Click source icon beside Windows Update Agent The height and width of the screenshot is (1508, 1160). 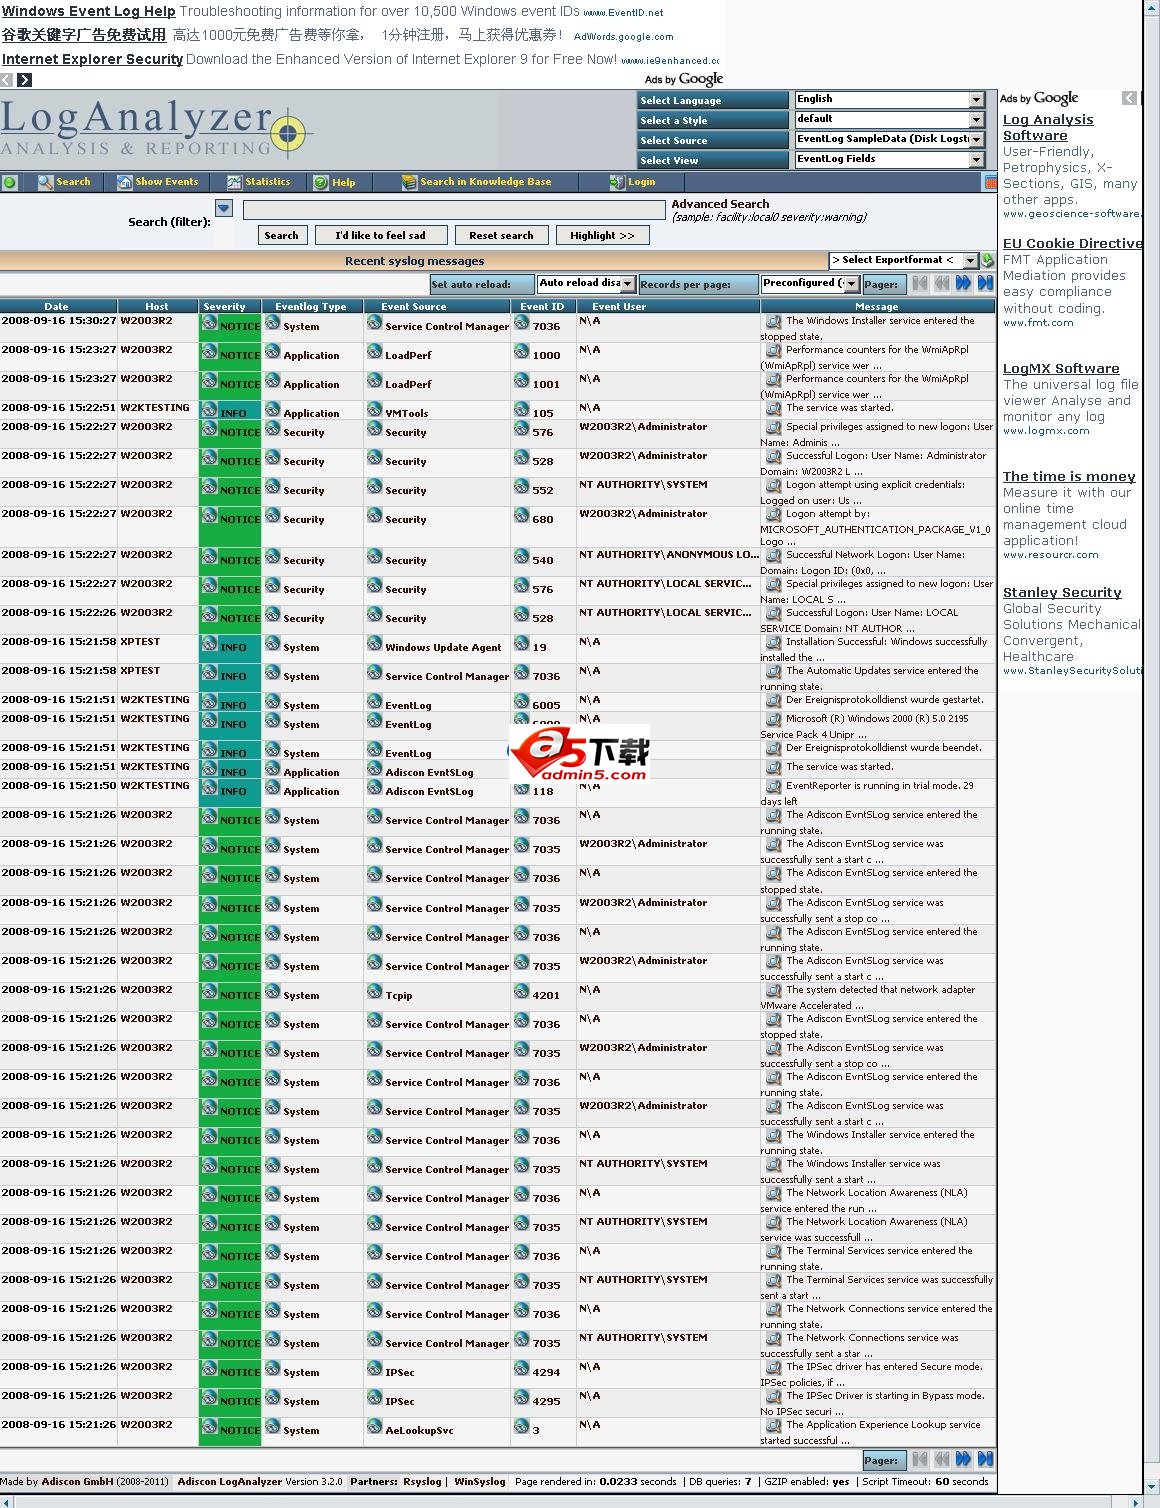(374, 644)
